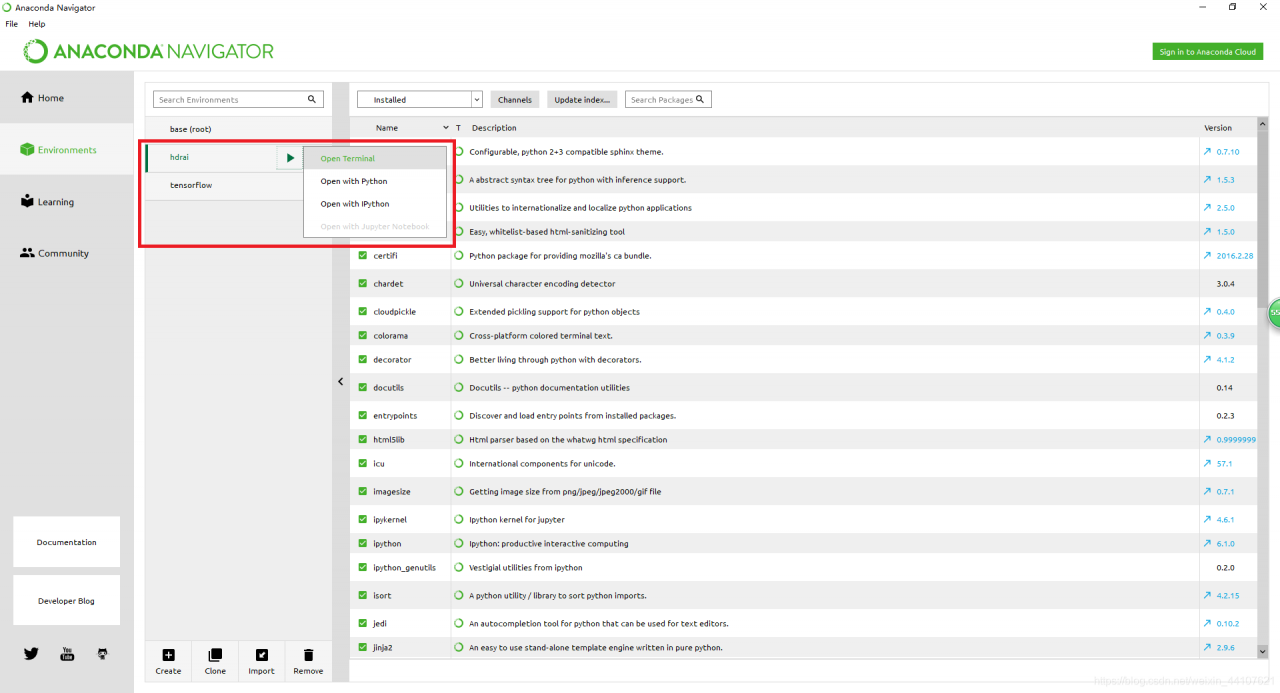
Task: Toggle the certifi package checkbox
Action: [x=363, y=256]
